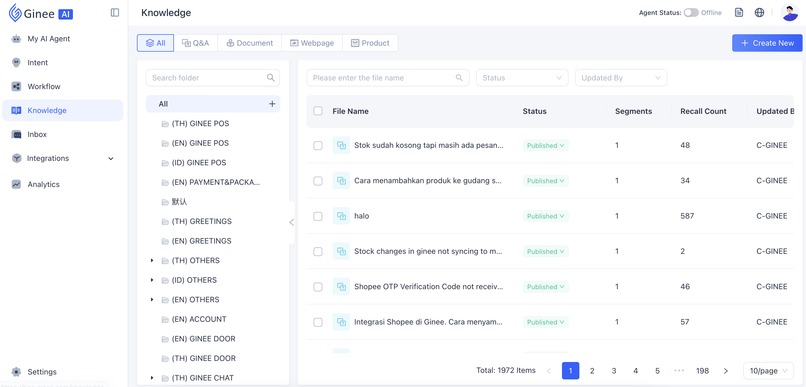Focus the Search folder input

213,78
